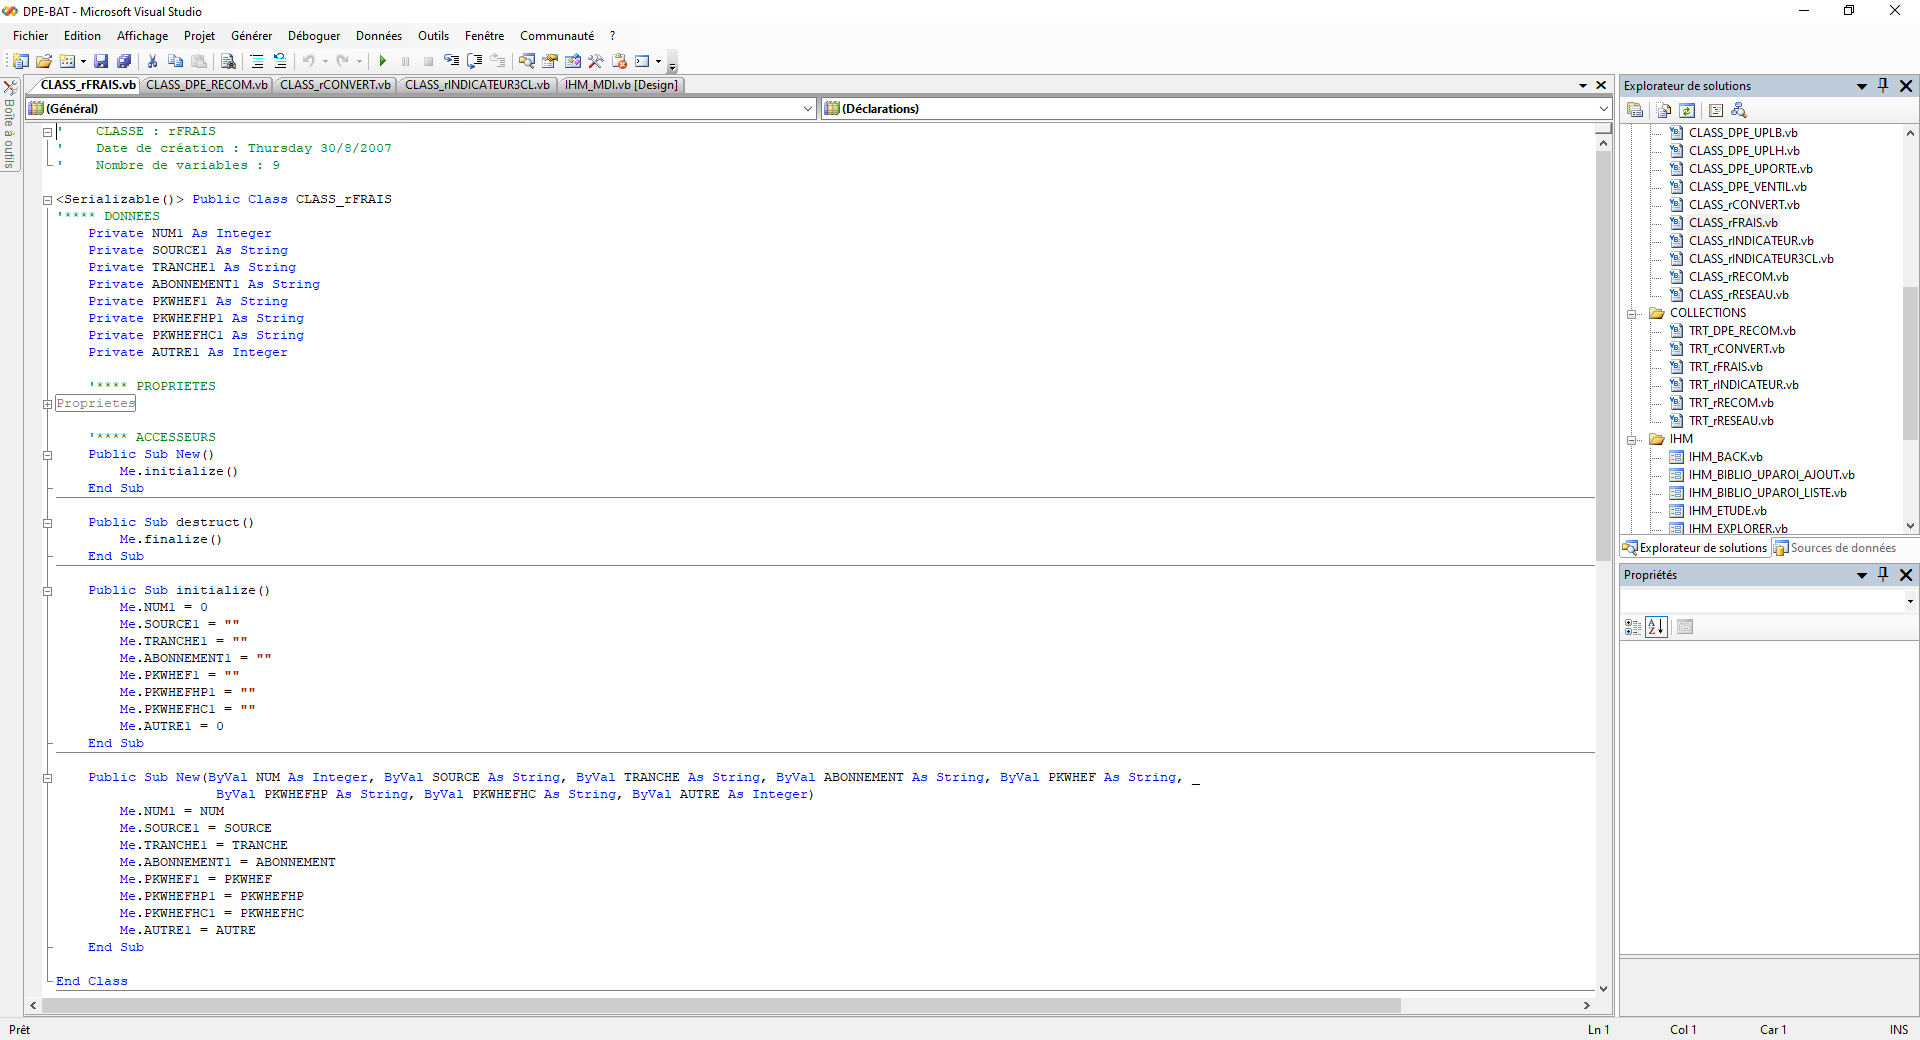Image resolution: width=1920 pixels, height=1040 pixels.
Task: Toggle alphabetical sort in Propriétés panel
Action: (1656, 627)
